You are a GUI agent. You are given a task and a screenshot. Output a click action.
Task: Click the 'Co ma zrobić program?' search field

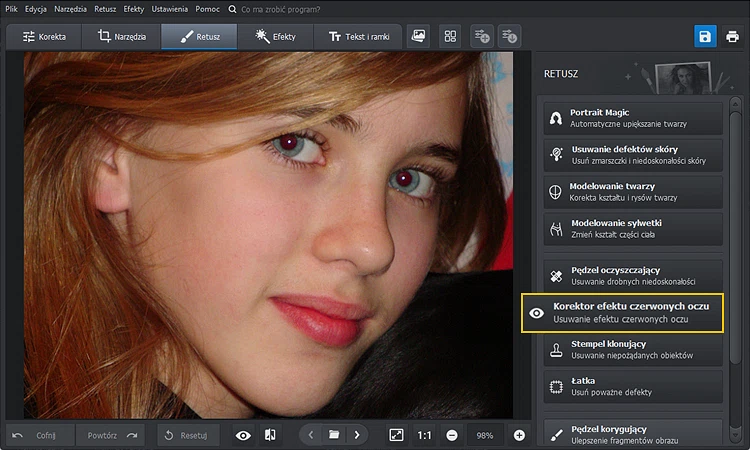pos(280,9)
